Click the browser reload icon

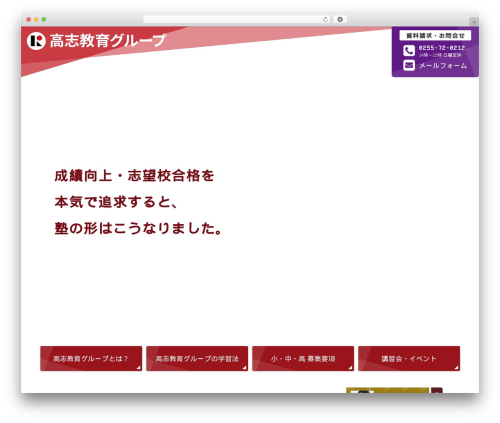(325, 19)
